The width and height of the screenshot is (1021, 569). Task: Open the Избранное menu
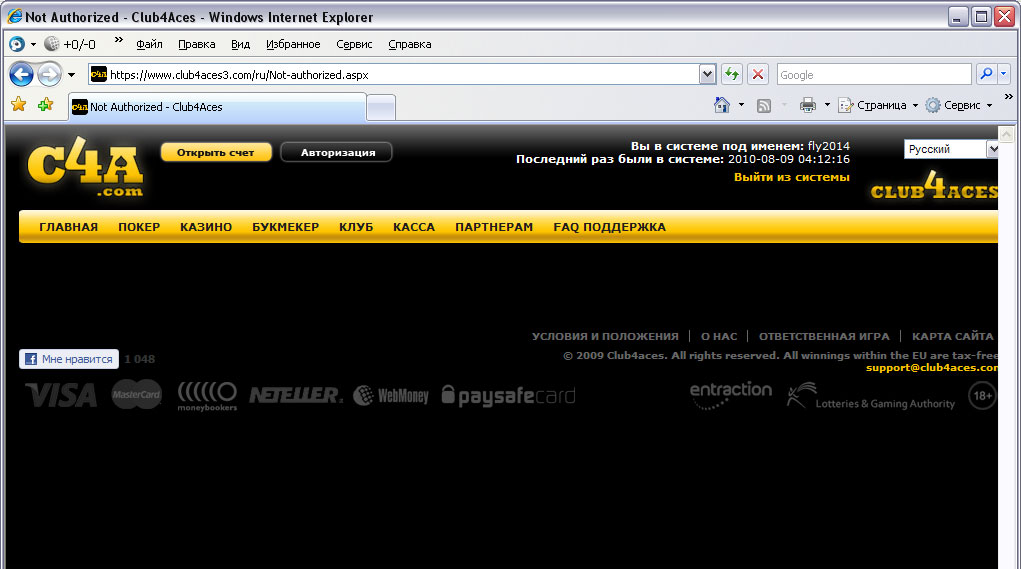point(293,44)
